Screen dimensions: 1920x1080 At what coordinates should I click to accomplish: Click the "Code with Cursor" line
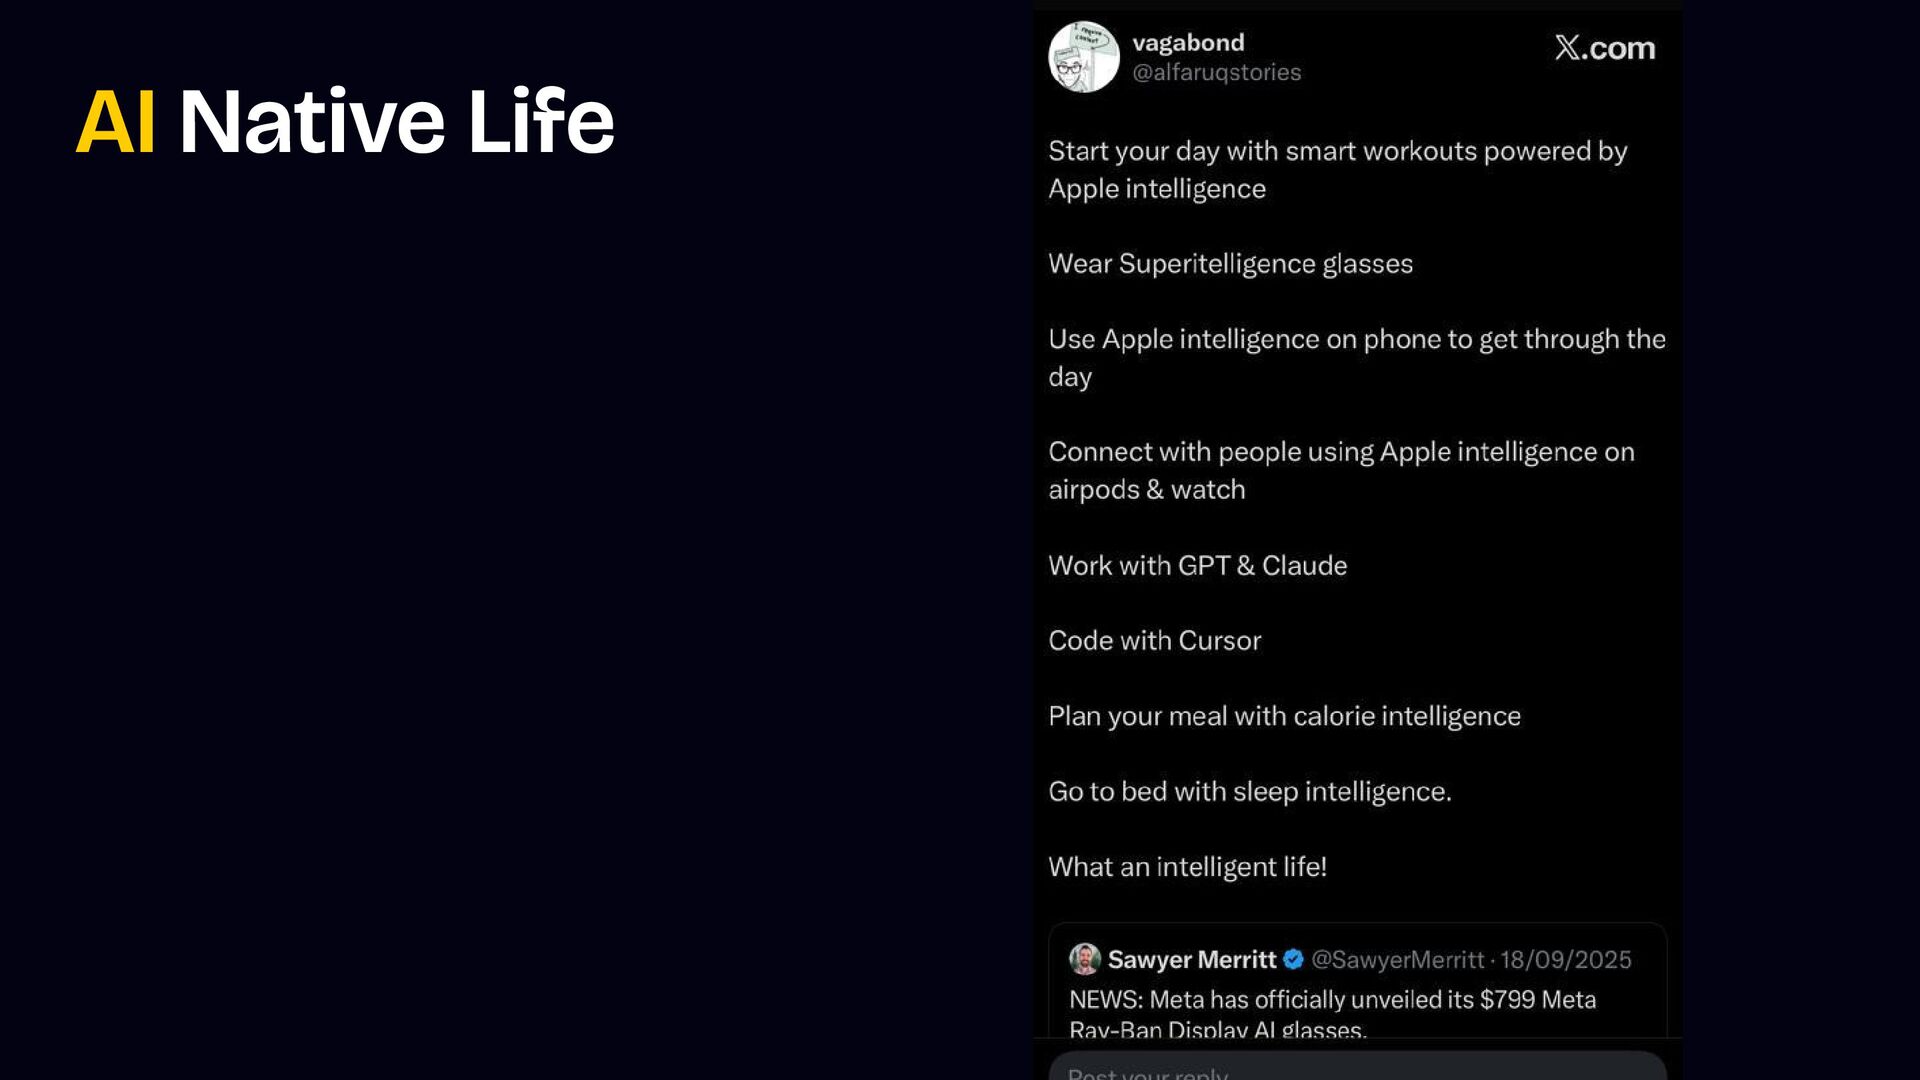[x=1154, y=641]
